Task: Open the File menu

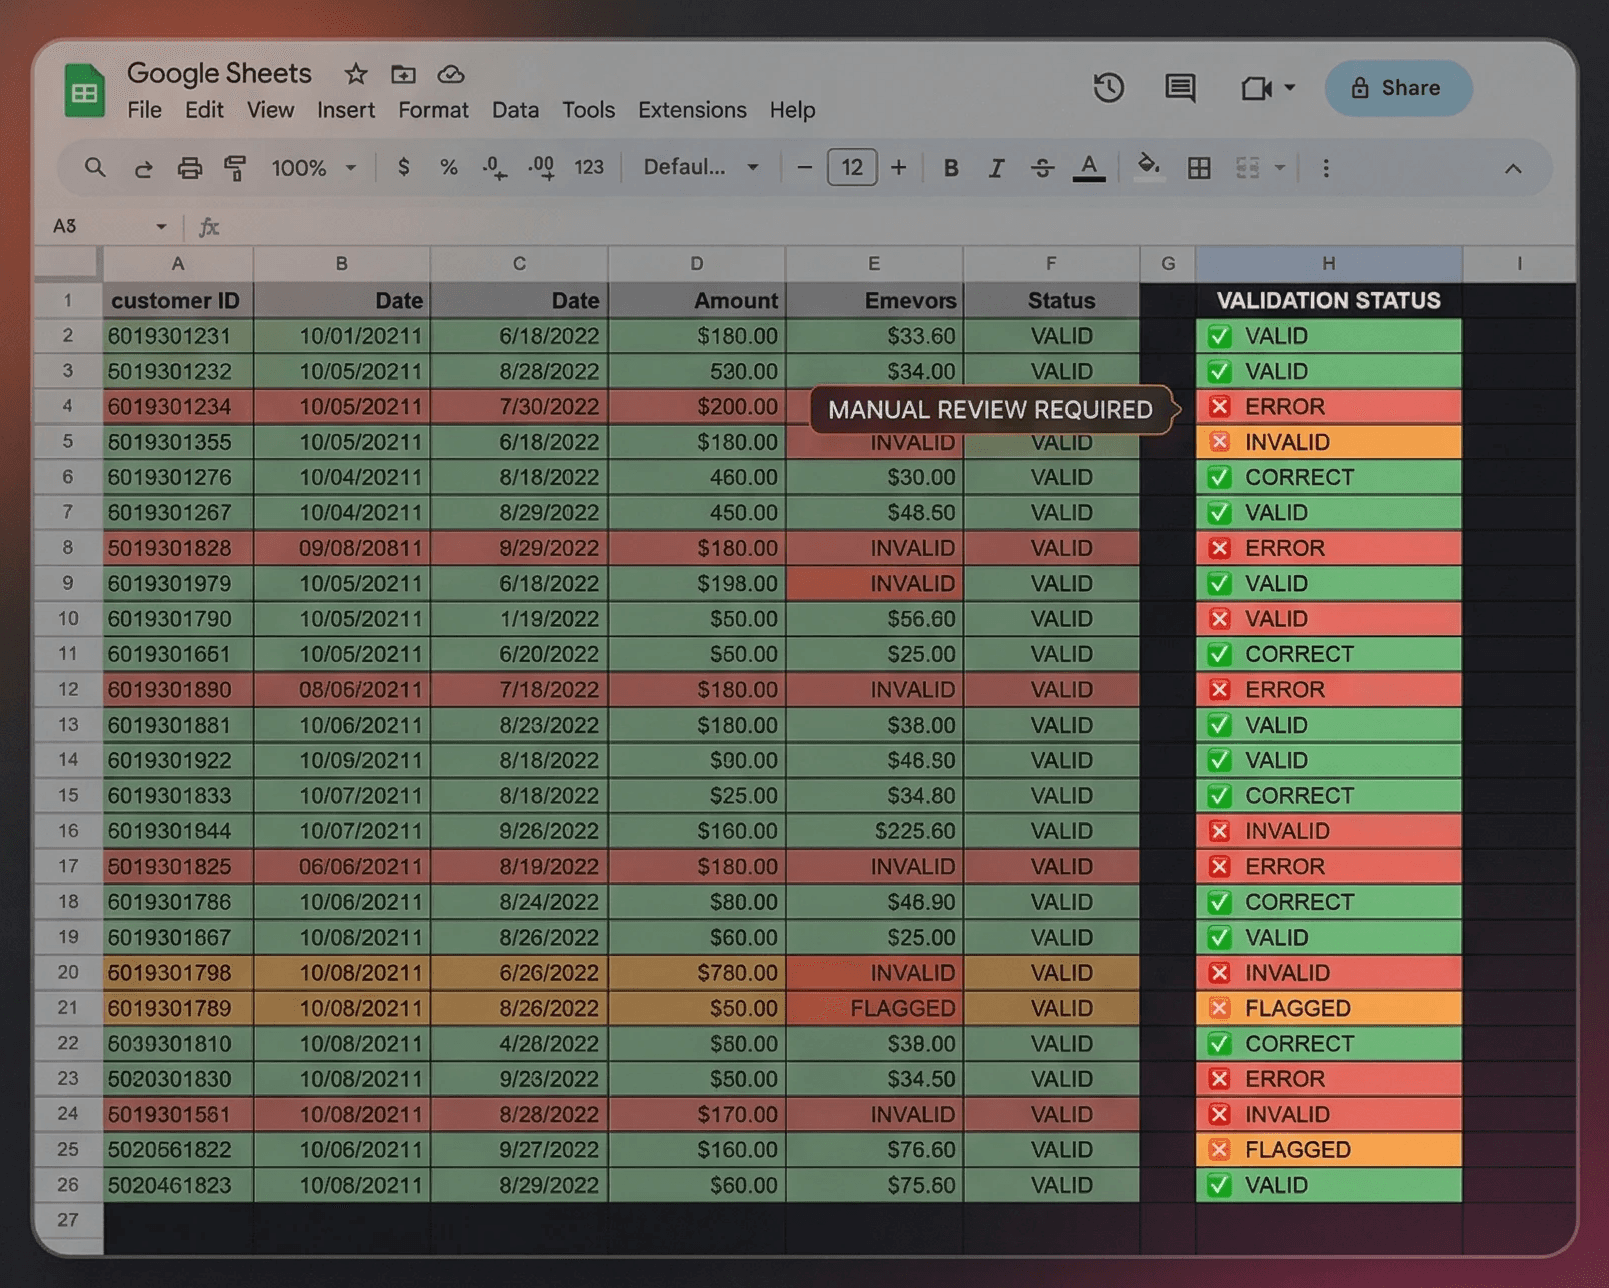Action: point(144,110)
